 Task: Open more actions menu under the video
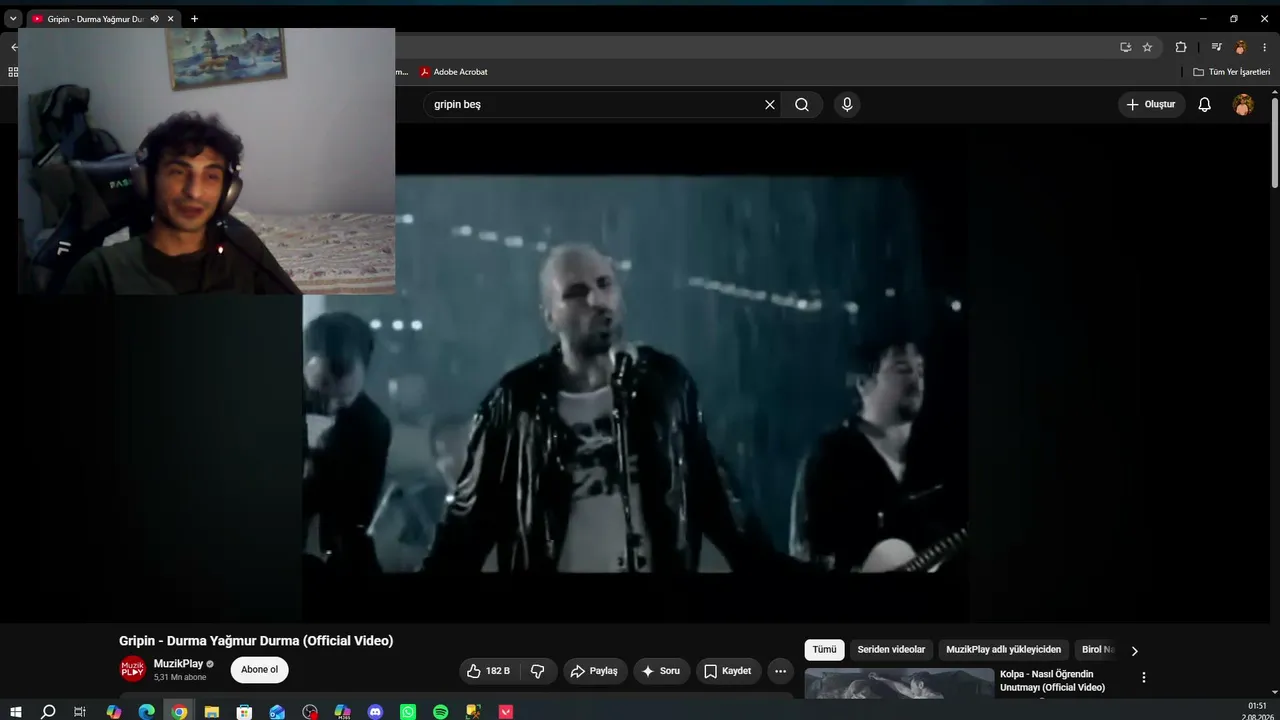[x=781, y=671]
